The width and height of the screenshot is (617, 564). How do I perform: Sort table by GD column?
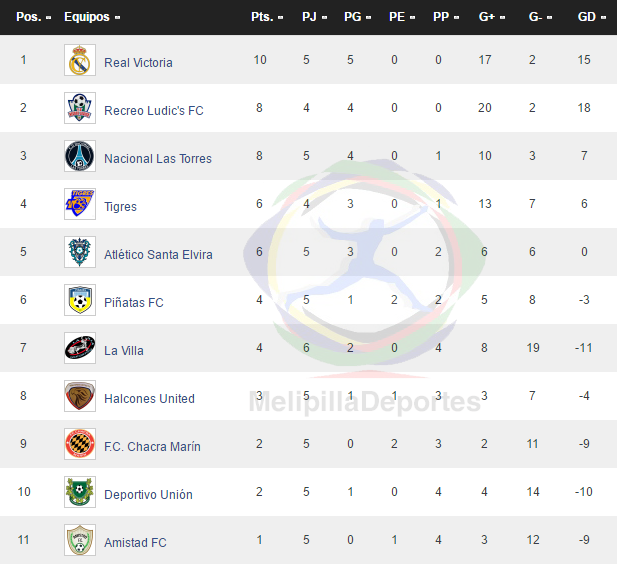pyautogui.click(x=590, y=17)
